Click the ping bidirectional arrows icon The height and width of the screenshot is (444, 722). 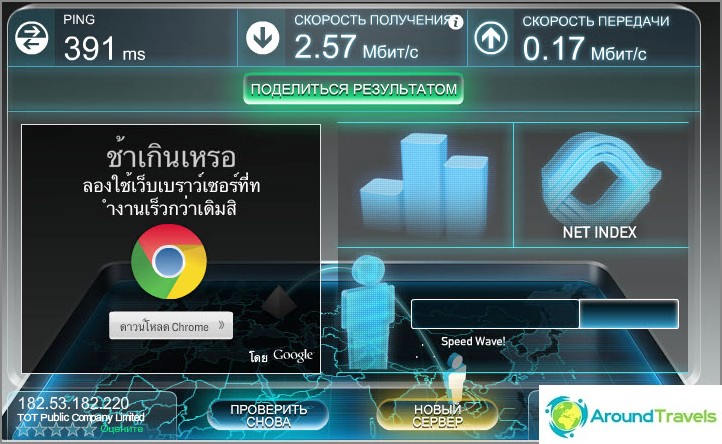pyautogui.click(x=32, y=37)
